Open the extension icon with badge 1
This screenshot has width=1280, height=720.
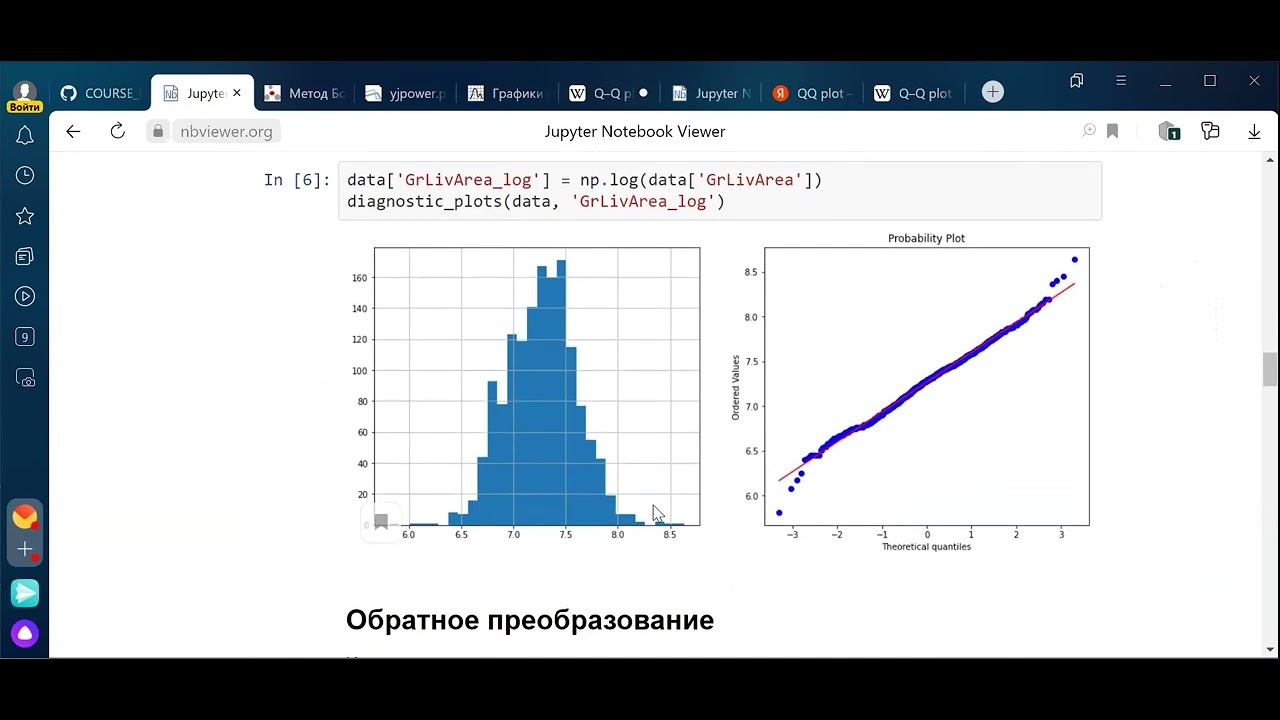[1169, 131]
